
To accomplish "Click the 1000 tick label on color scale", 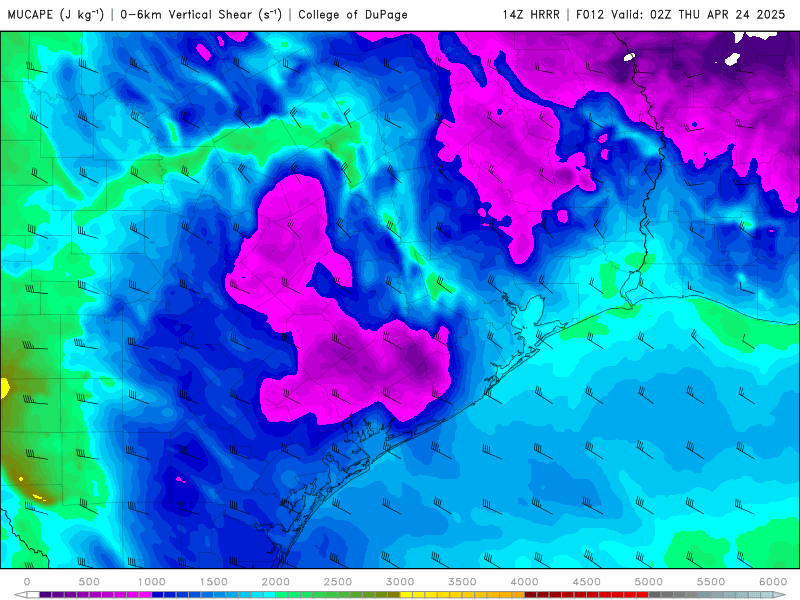I will click(x=151, y=582).
